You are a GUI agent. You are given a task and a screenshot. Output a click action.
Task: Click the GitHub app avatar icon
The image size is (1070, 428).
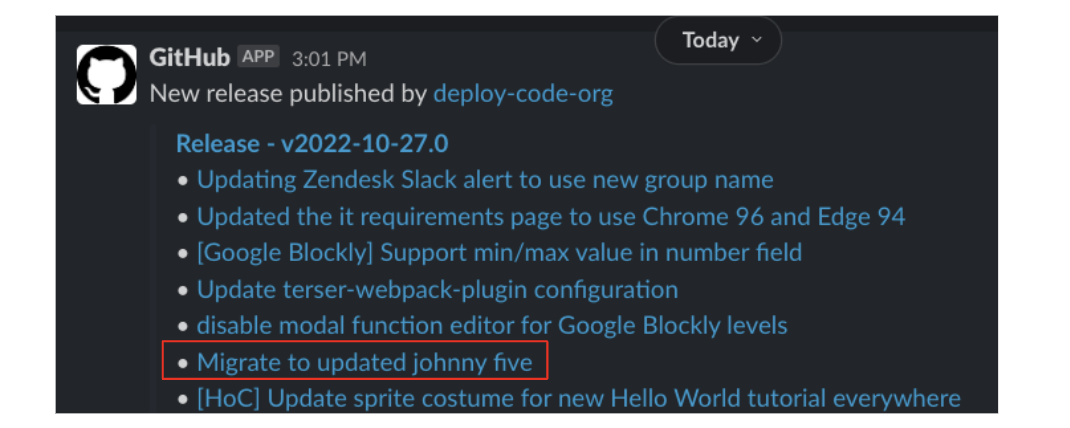106,74
